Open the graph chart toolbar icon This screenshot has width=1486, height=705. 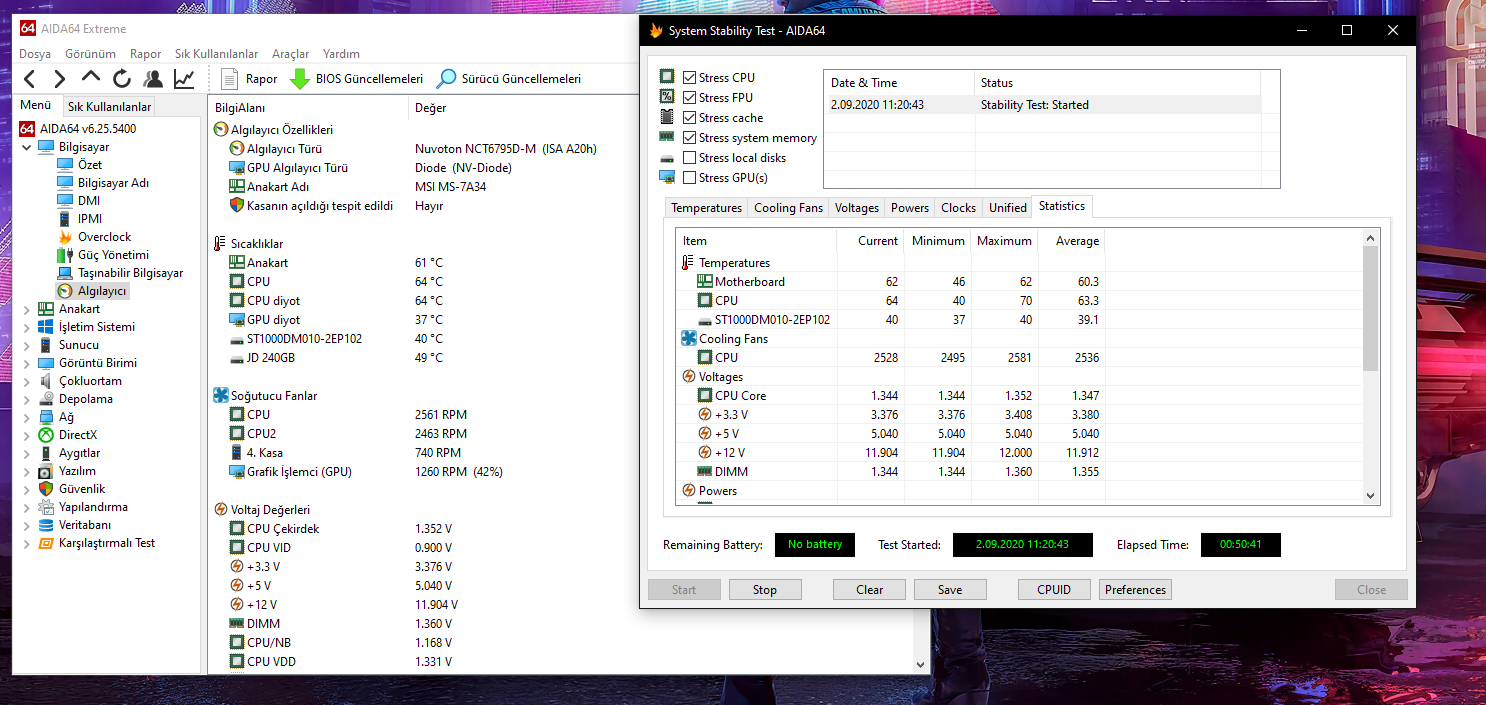[184, 79]
